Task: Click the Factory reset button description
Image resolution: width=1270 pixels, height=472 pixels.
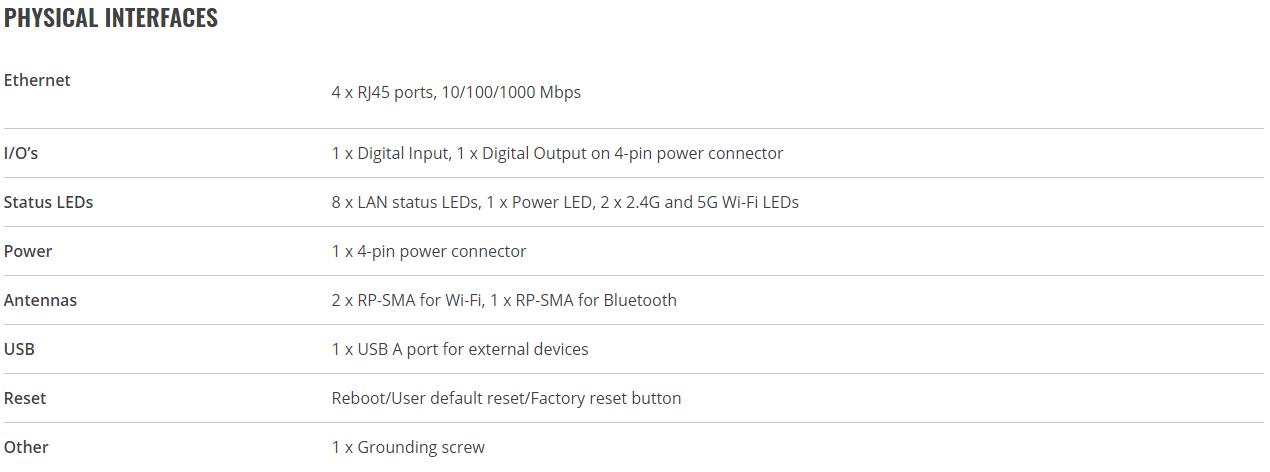Action: [x=506, y=398]
